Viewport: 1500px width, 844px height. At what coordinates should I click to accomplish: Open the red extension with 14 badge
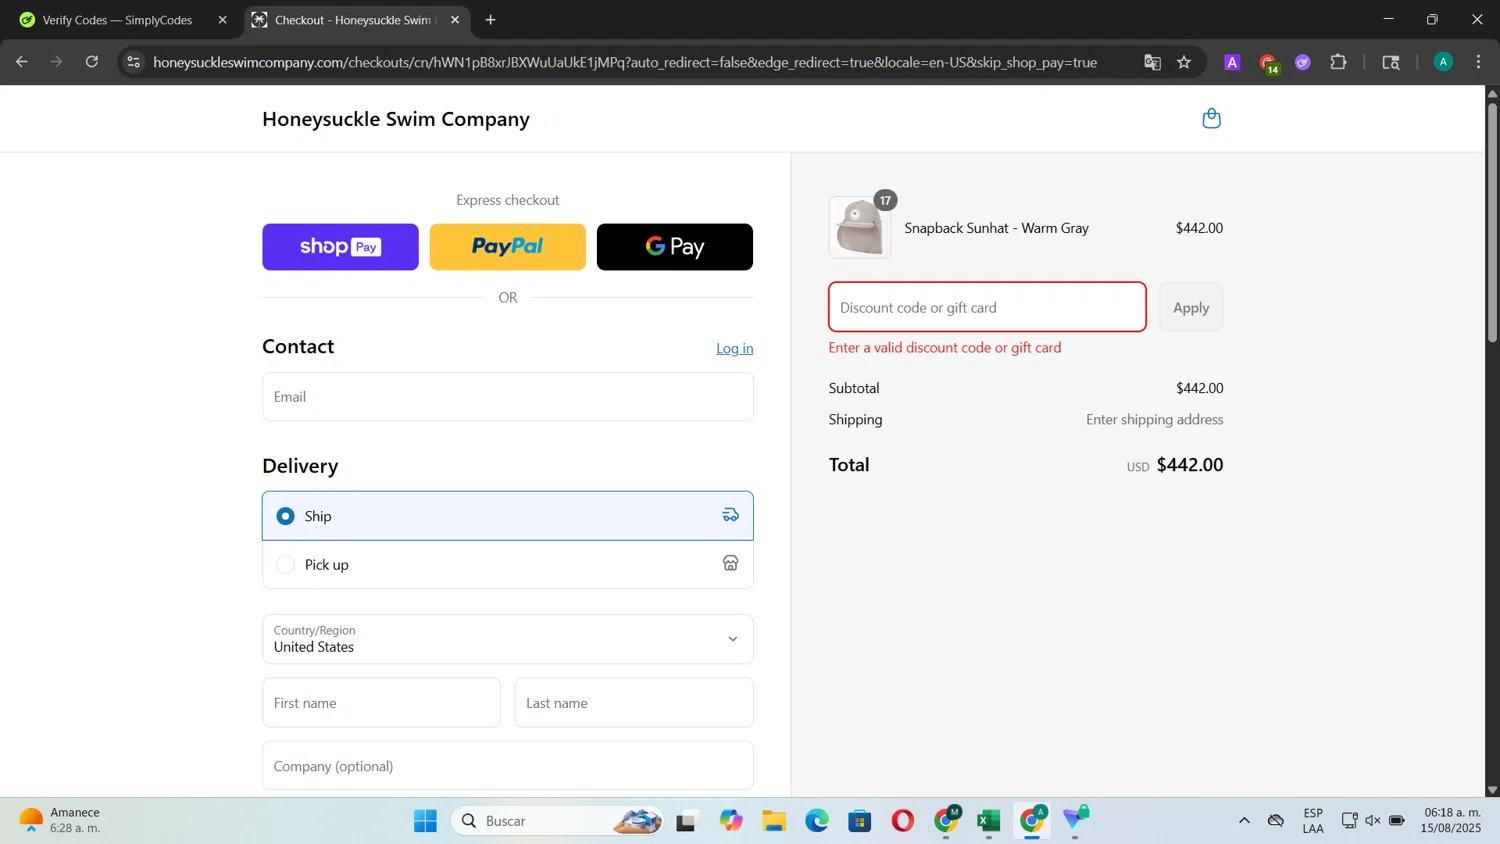click(1268, 63)
